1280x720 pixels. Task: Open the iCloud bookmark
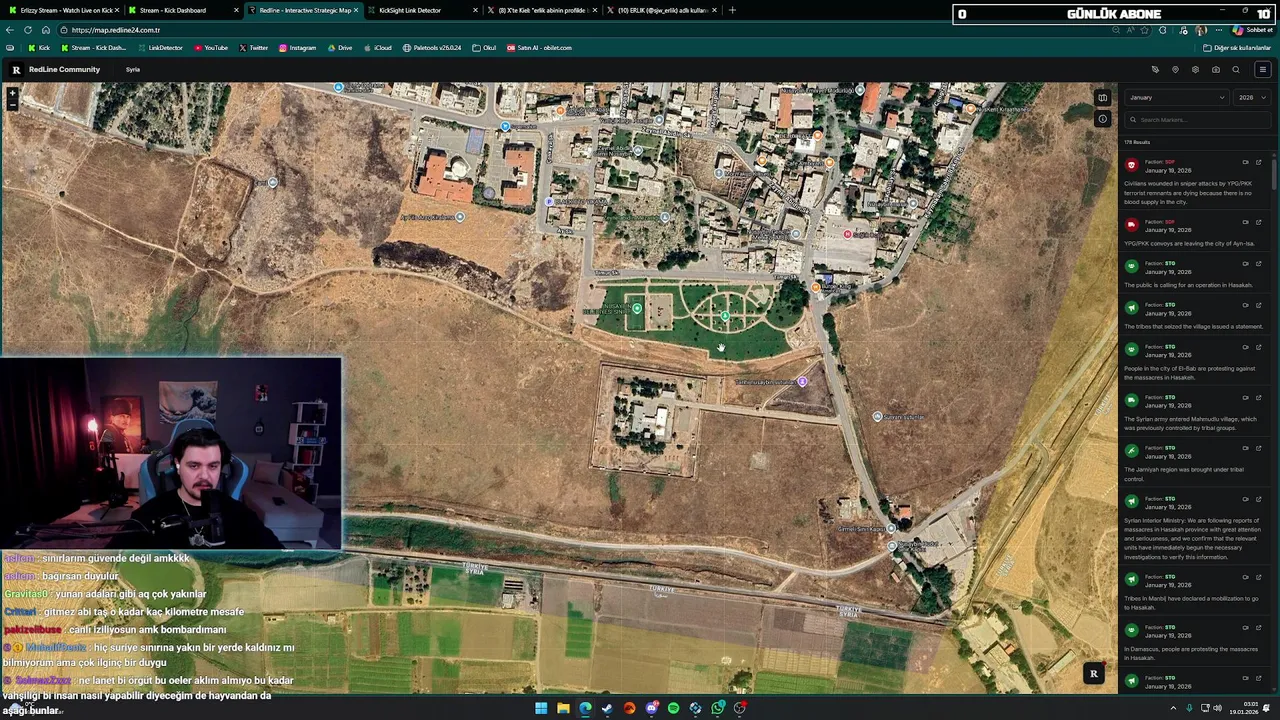pos(378,48)
